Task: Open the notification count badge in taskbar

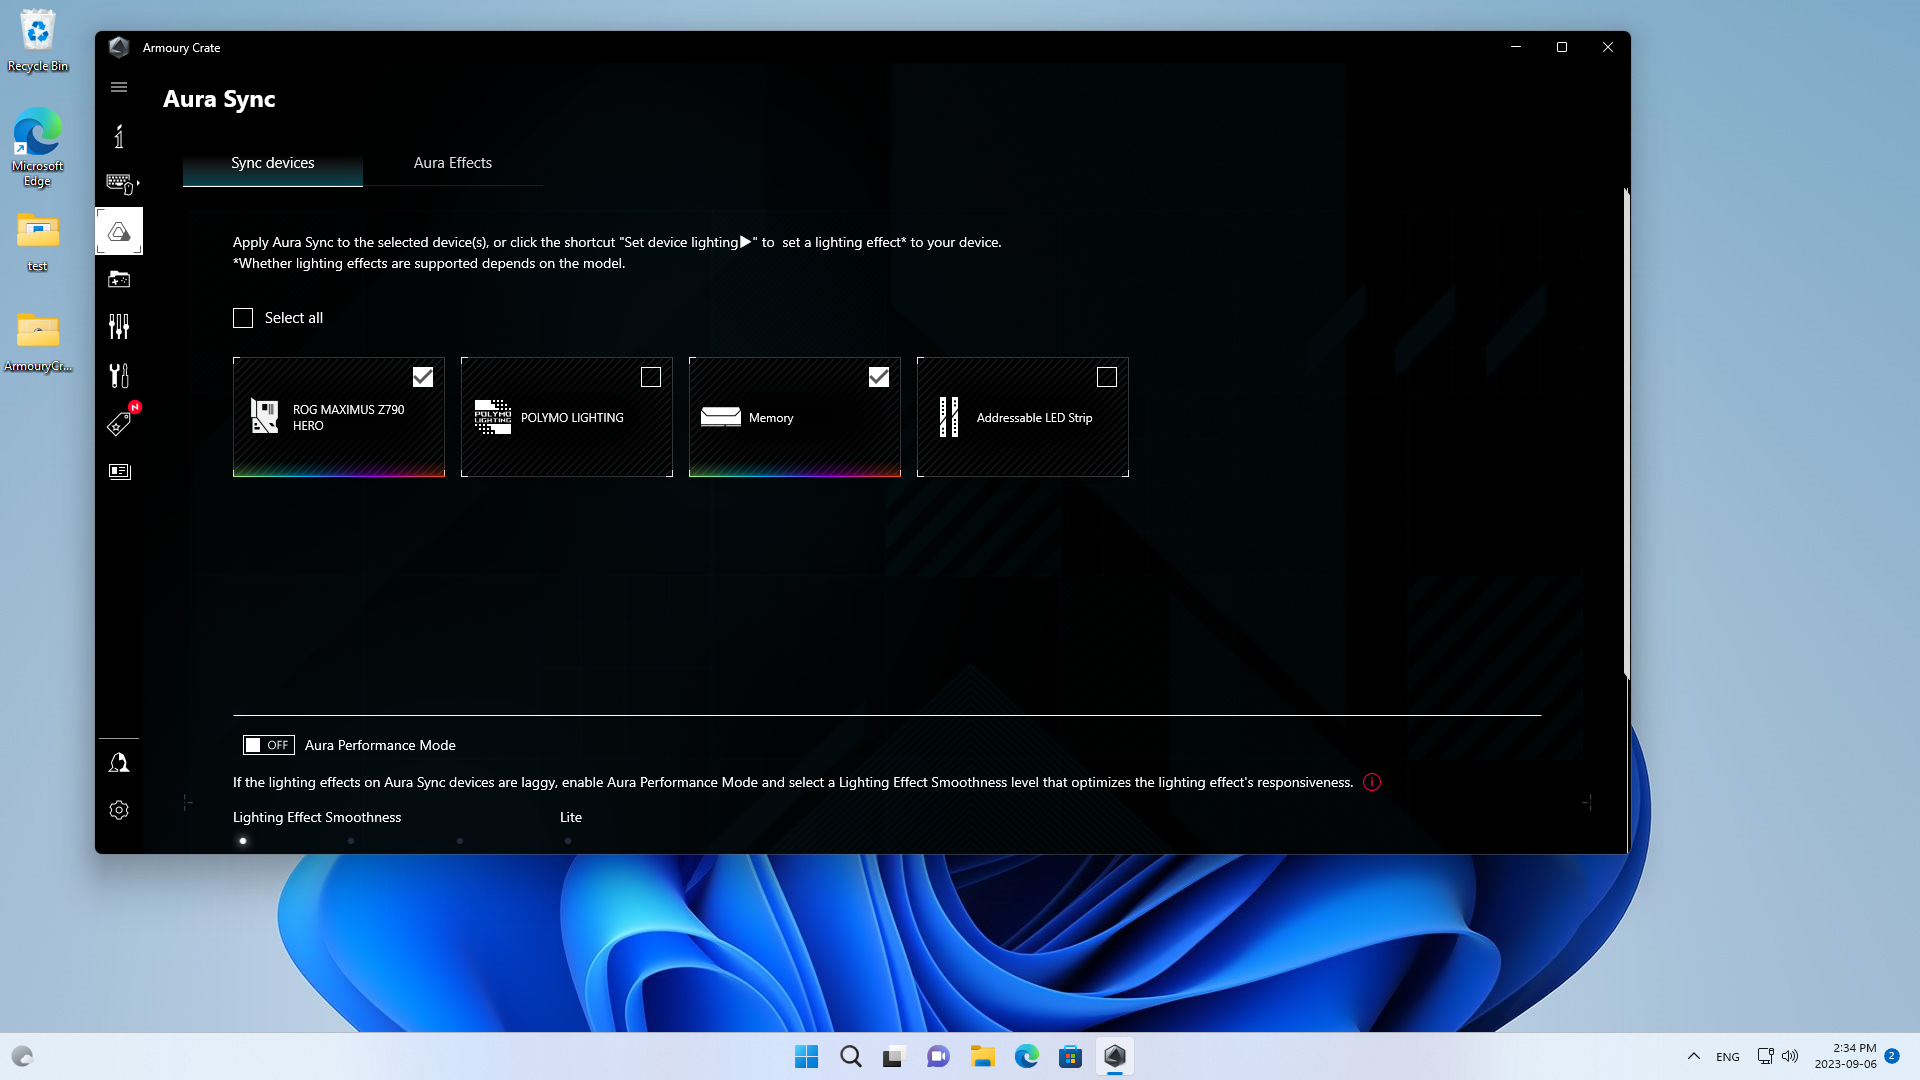Action: click(x=1892, y=1056)
